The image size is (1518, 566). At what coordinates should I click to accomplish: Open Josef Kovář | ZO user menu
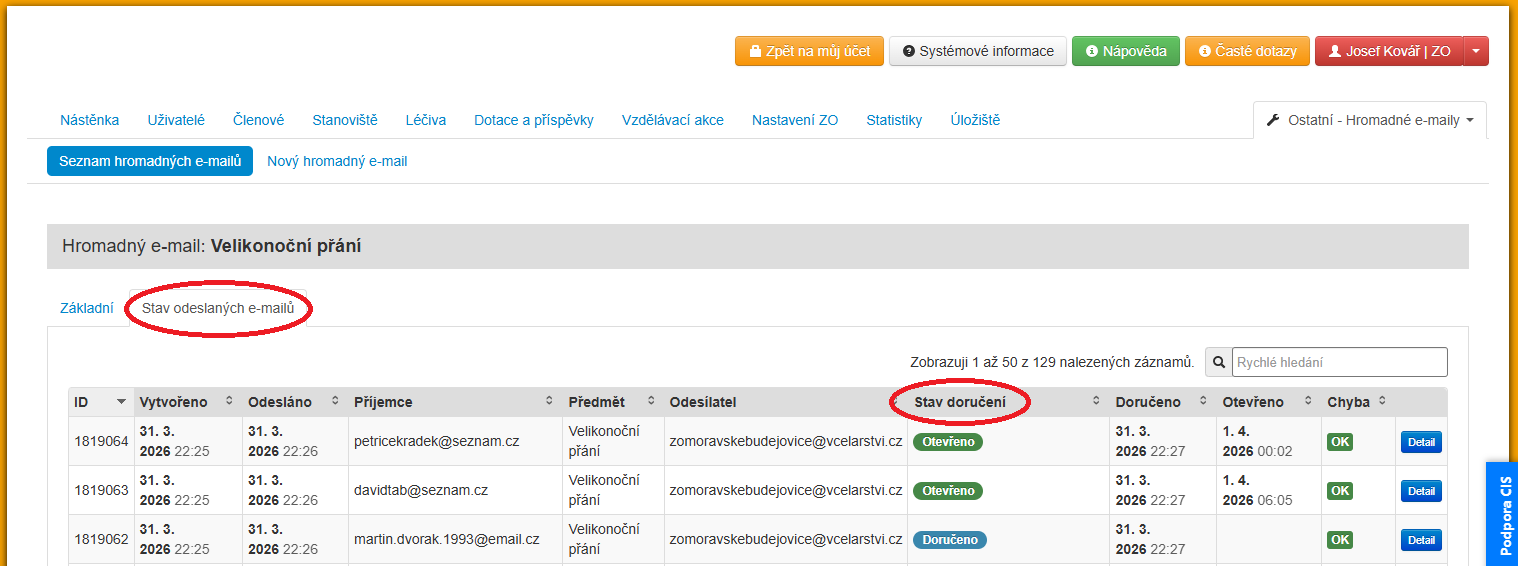click(x=1389, y=51)
